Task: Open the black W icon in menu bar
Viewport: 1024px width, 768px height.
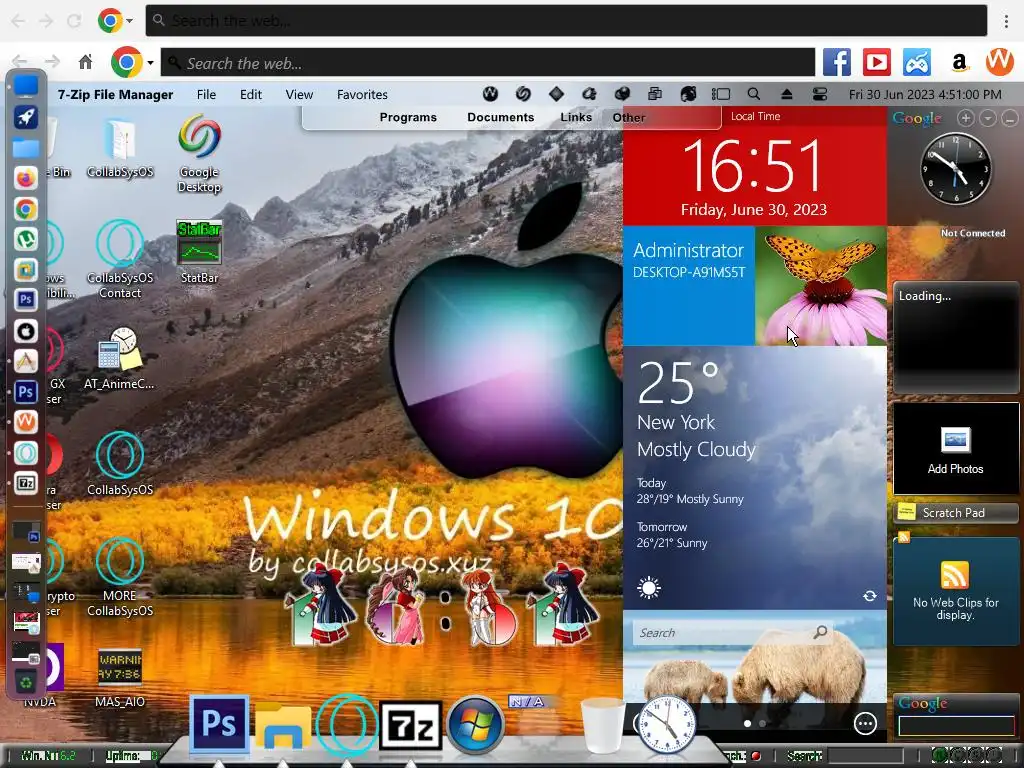Action: [490, 94]
